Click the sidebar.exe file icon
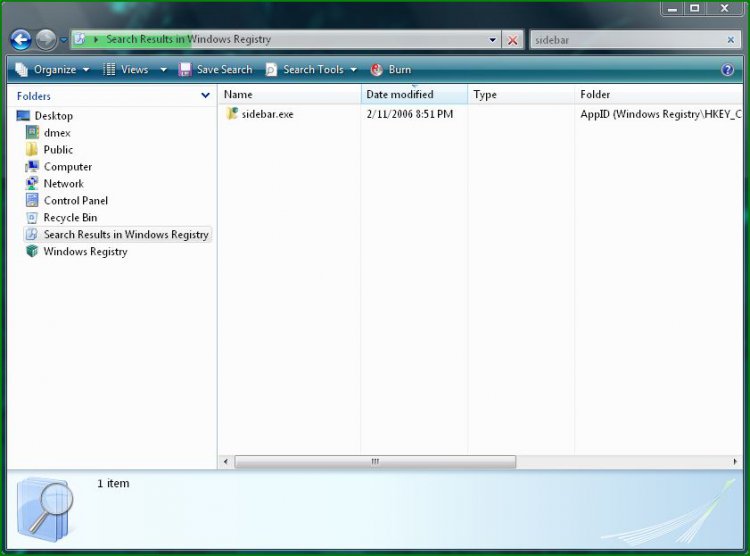The height and width of the screenshot is (556, 750). [232, 114]
